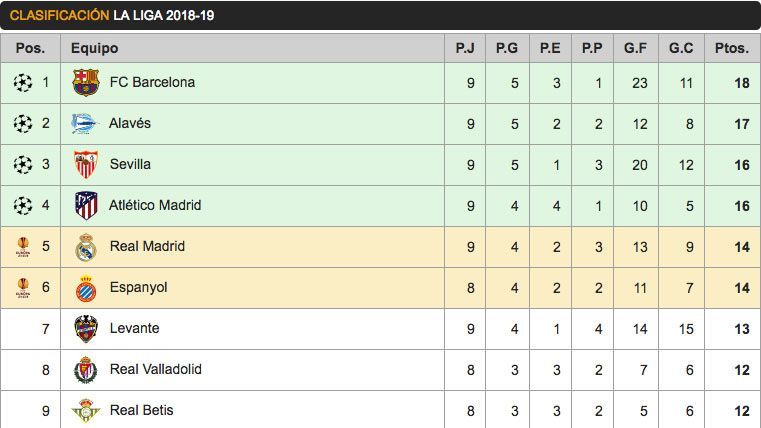The width and height of the screenshot is (761, 428).
Task: Click Europa League icon beside position 5
Action: click(22, 246)
